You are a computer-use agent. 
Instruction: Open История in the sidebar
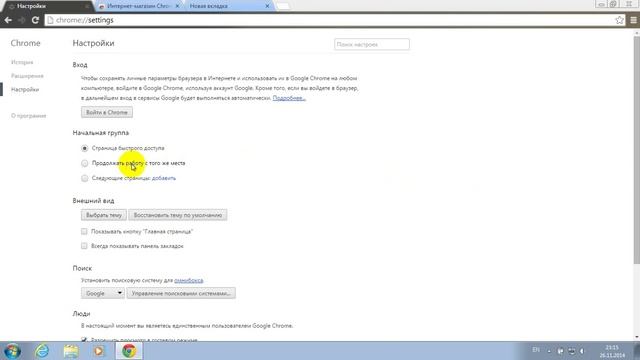click(22, 62)
